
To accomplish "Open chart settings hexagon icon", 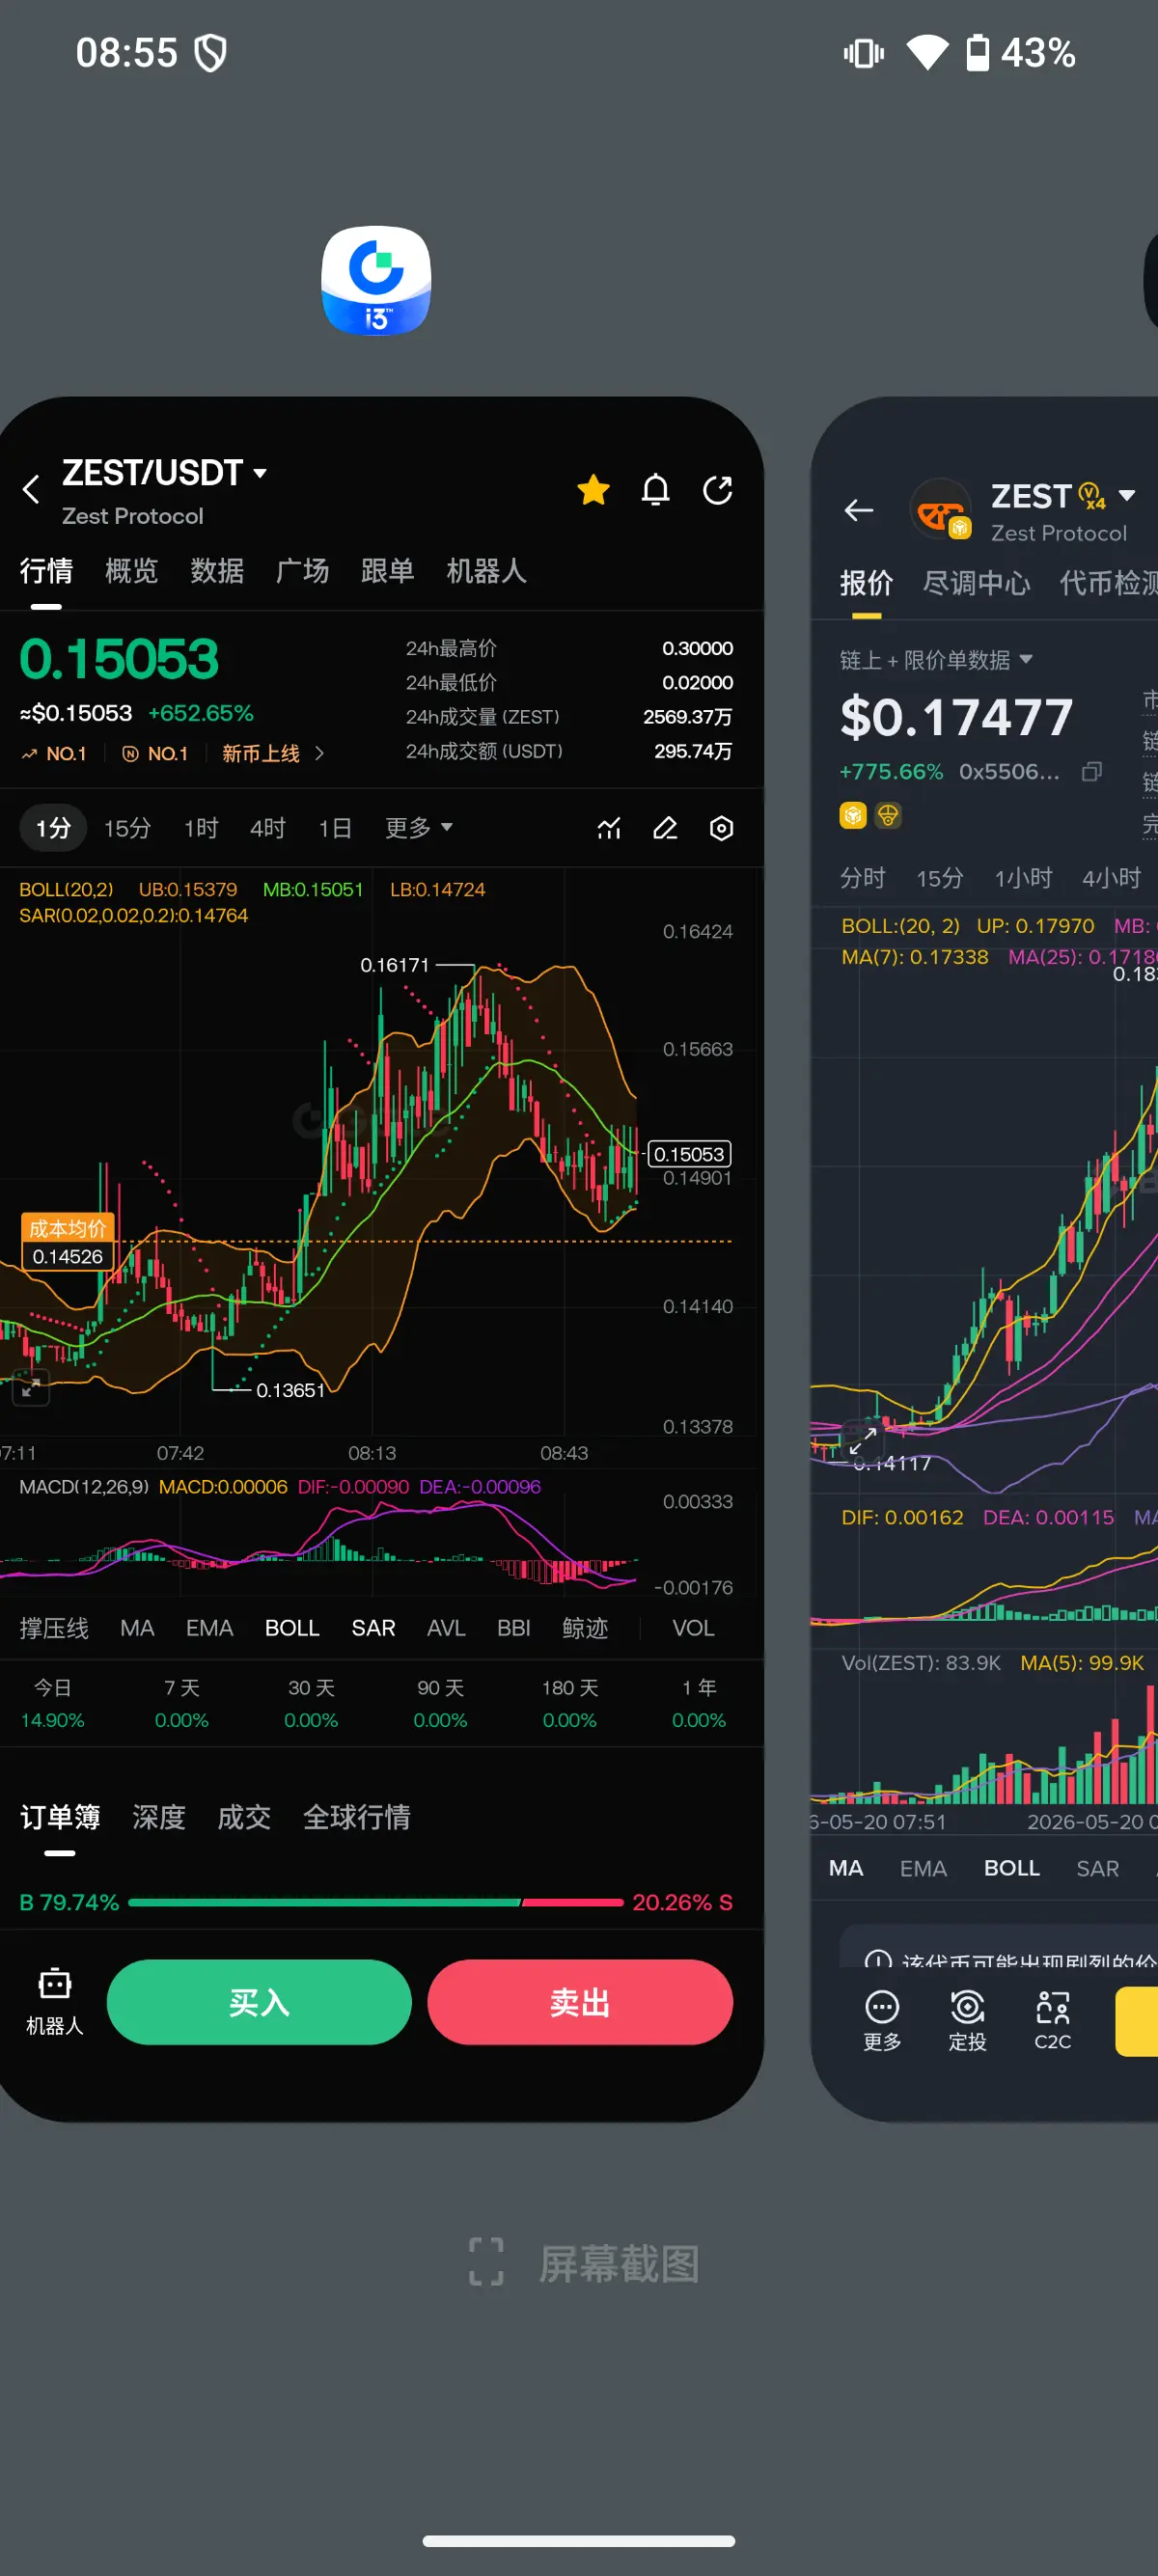I will click(x=721, y=828).
